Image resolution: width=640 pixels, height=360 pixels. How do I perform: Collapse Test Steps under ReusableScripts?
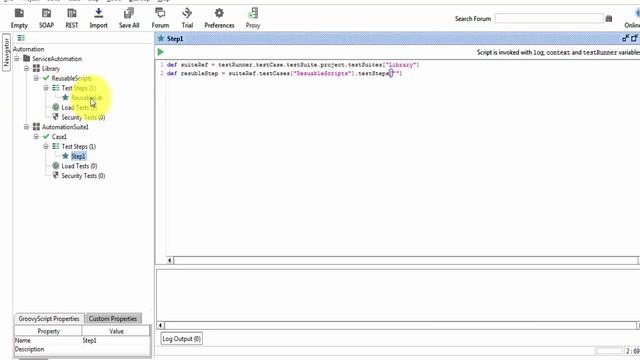point(46,88)
